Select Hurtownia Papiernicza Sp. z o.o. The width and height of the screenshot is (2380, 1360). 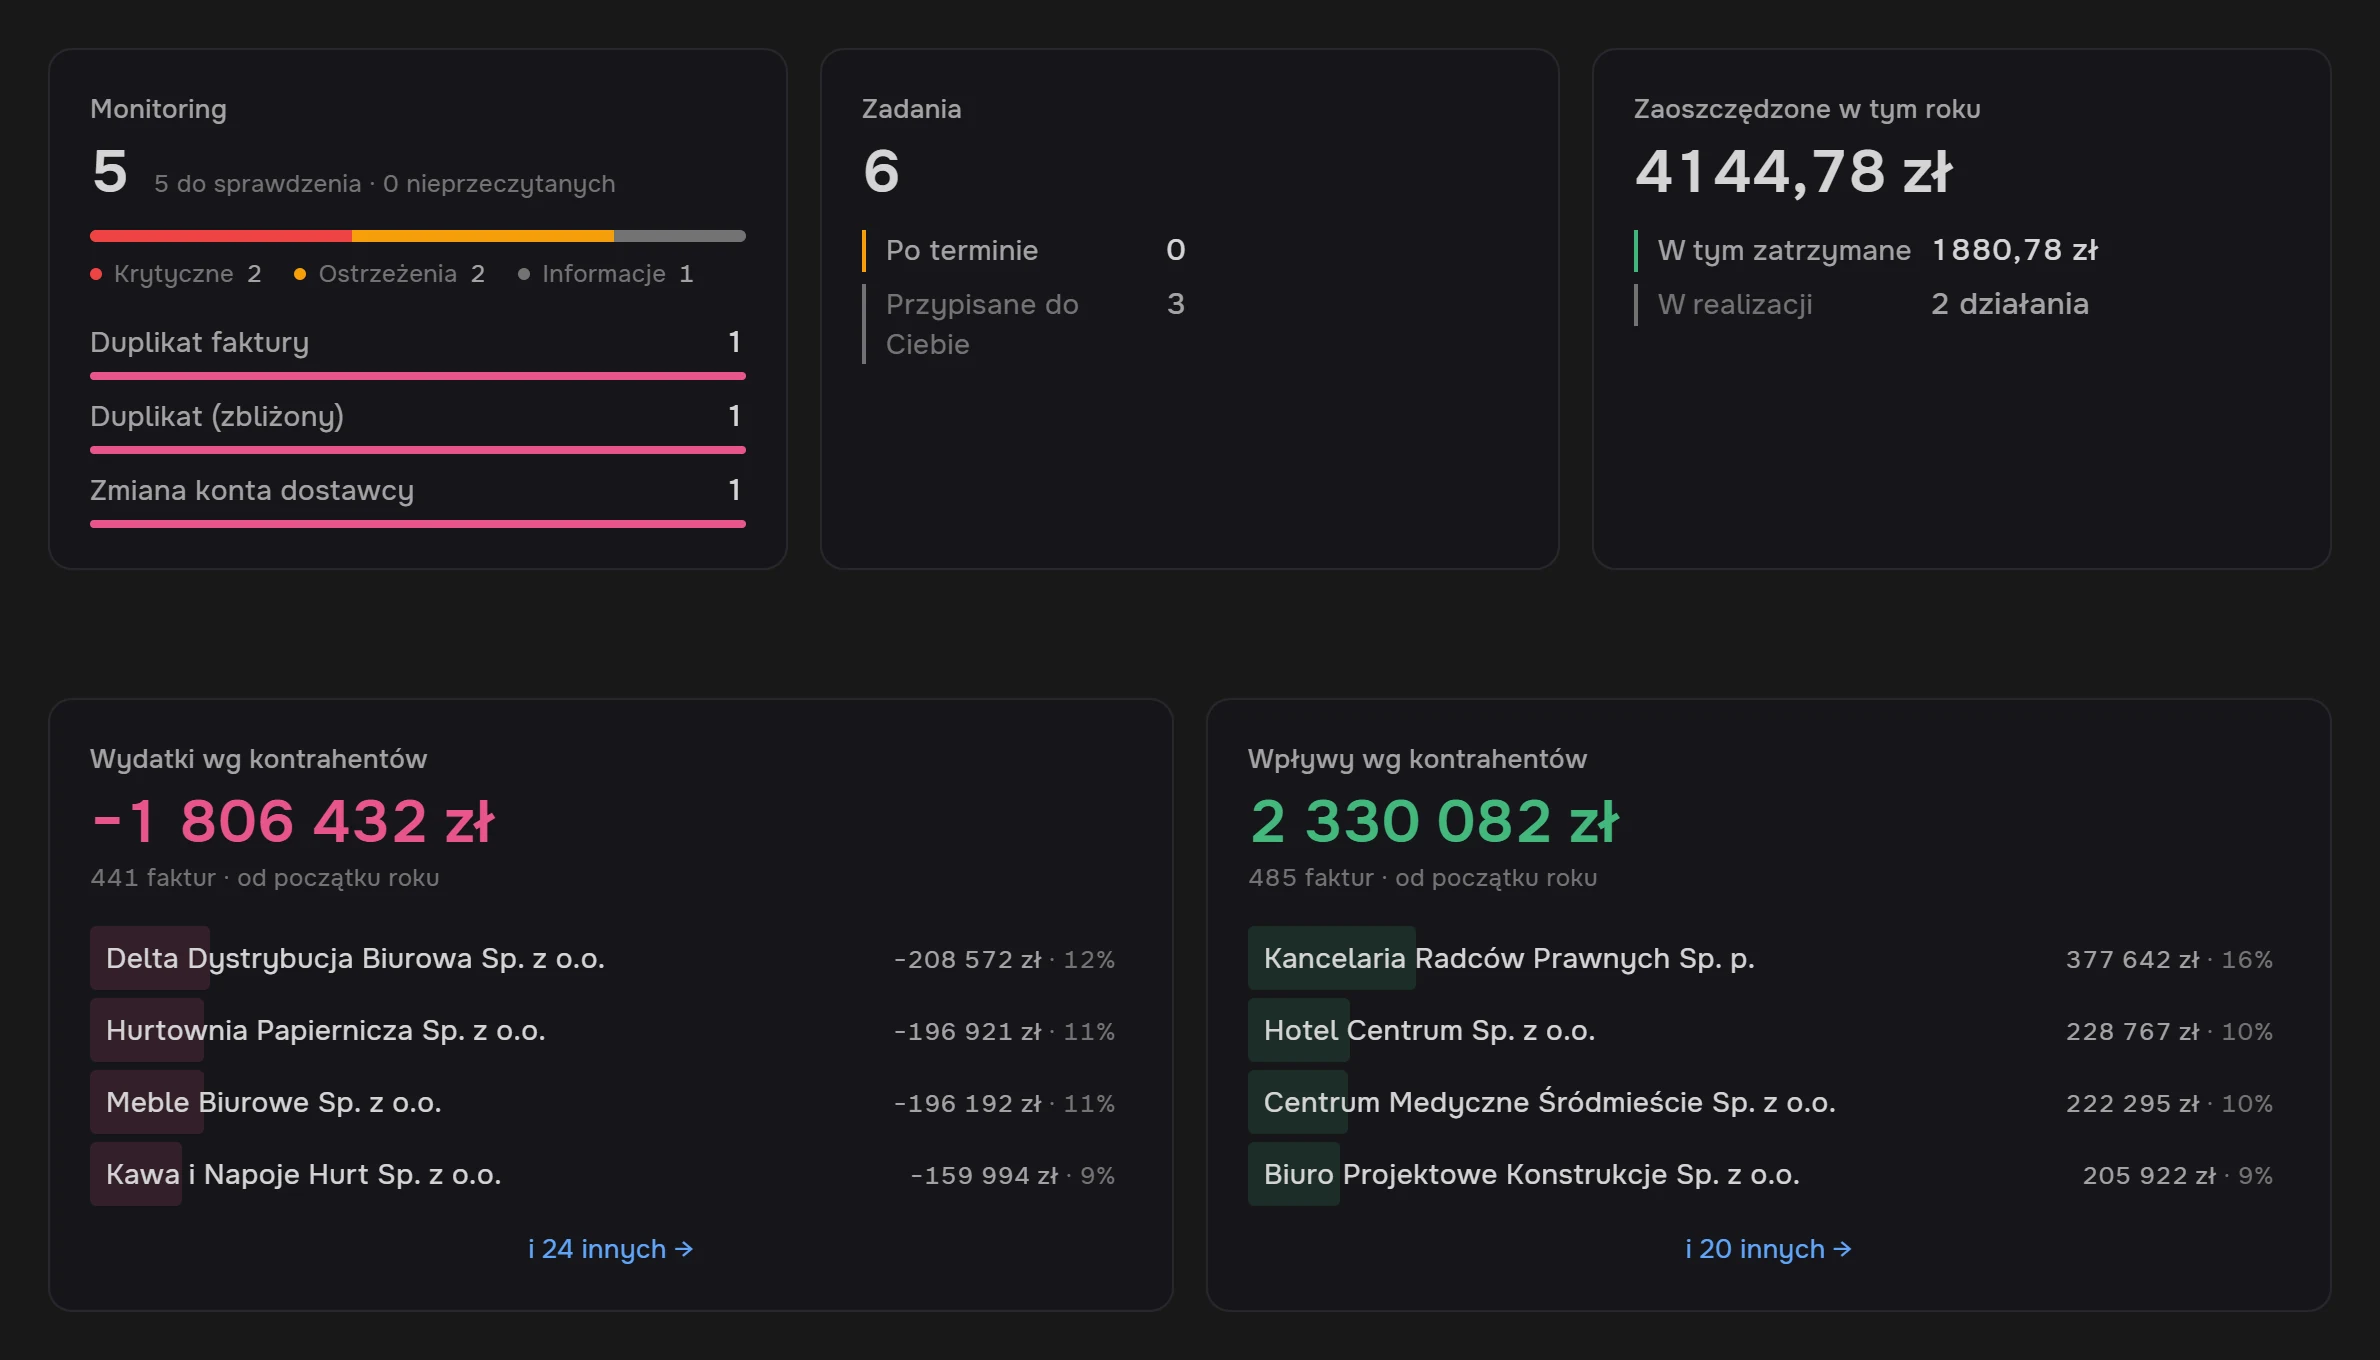coord(603,1030)
